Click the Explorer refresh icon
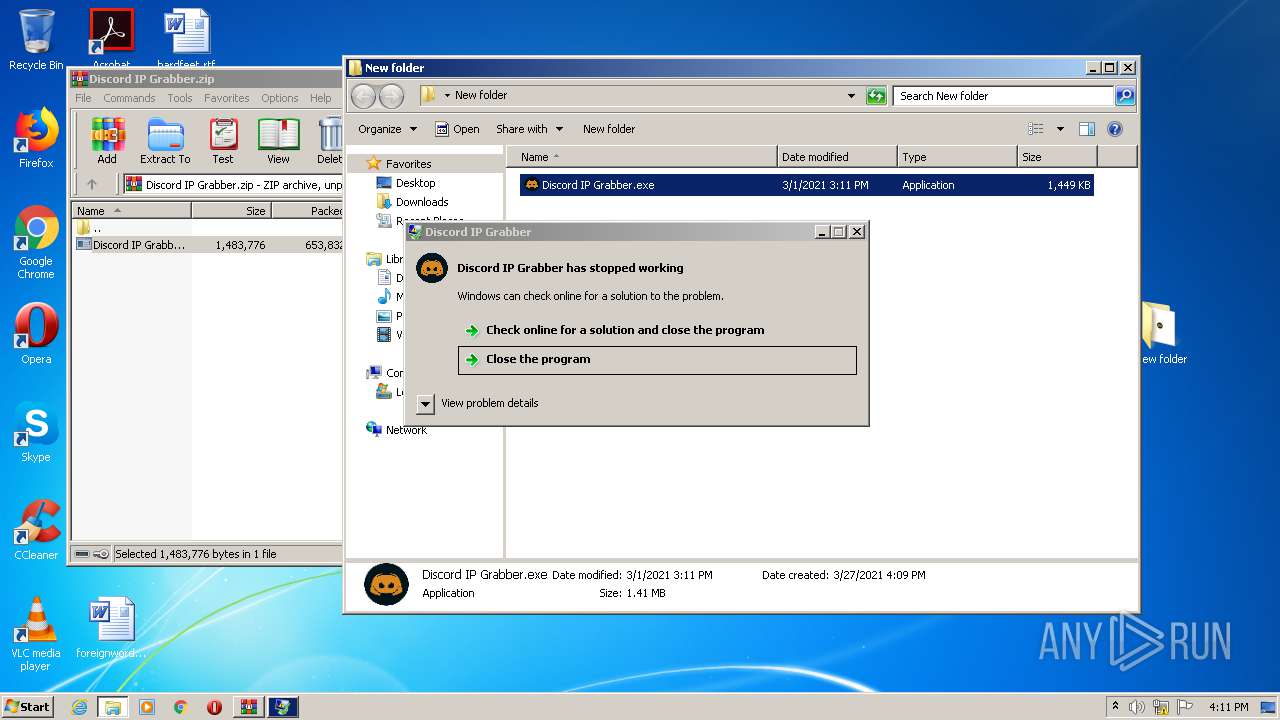 coord(876,96)
